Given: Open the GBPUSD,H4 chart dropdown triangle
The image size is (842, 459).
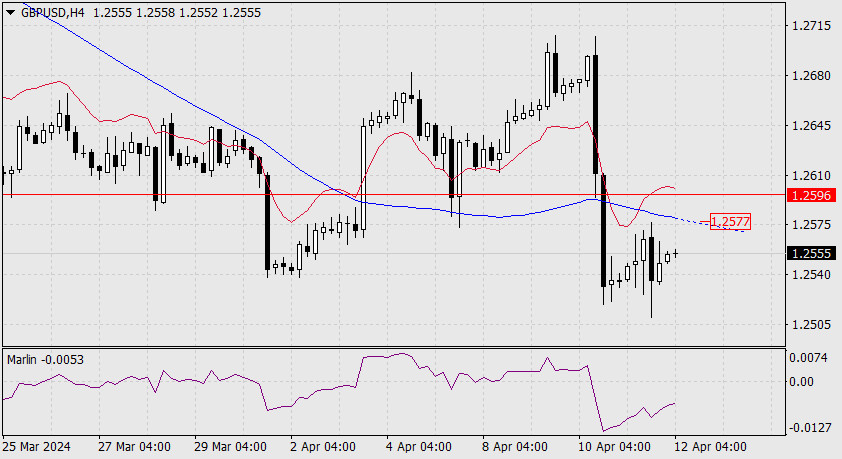Looking at the screenshot, I should coord(10,13).
